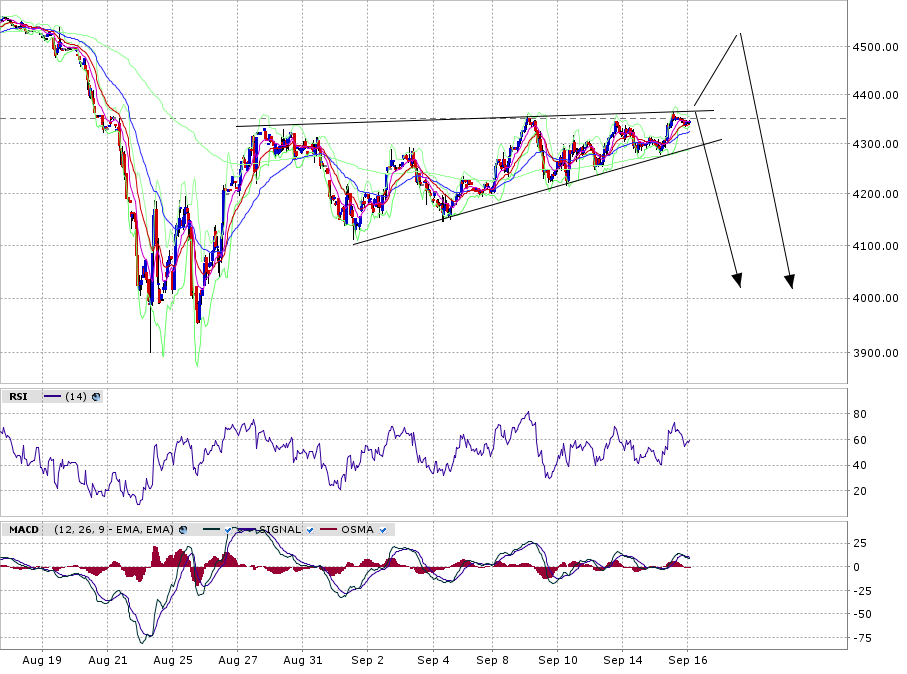The width and height of the screenshot is (907, 674).
Task: Select MACD parameters (12, 26, 9 - EMA, EMA)
Action: (114, 530)
